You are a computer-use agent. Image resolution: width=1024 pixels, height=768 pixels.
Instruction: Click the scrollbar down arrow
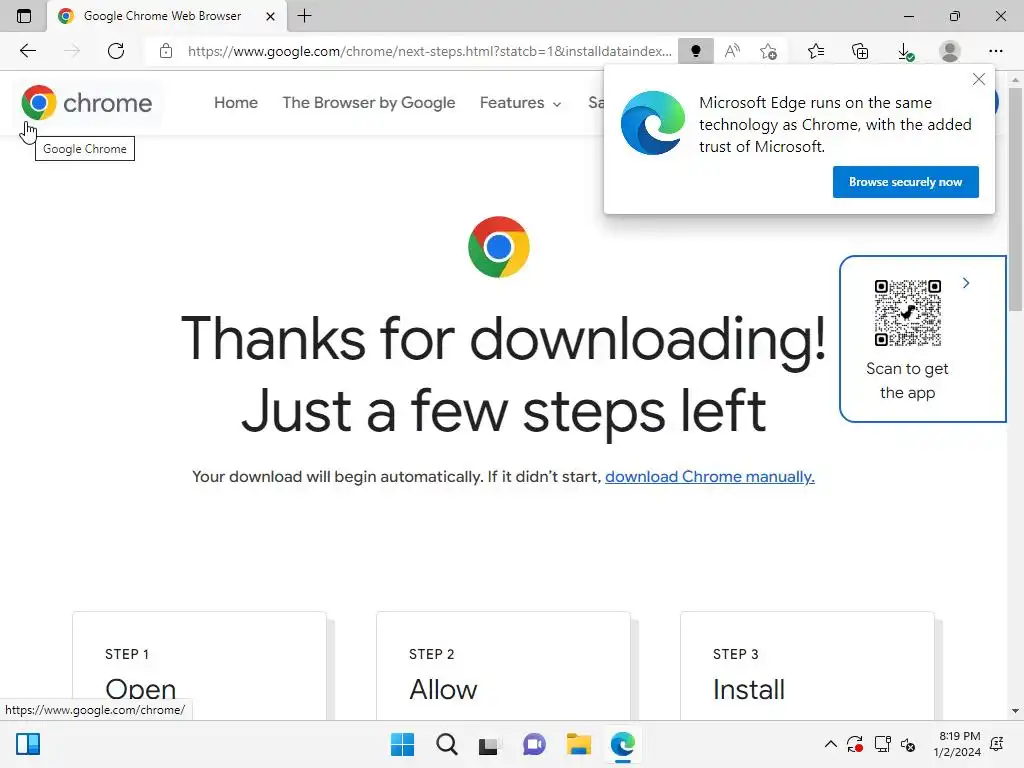point(1015,711)
